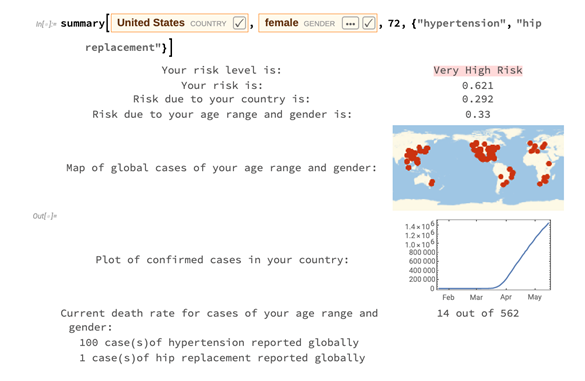Confirm the female gender entity checkmark
The width and height of the screenshot is (585, 381).
coord(369,23)
